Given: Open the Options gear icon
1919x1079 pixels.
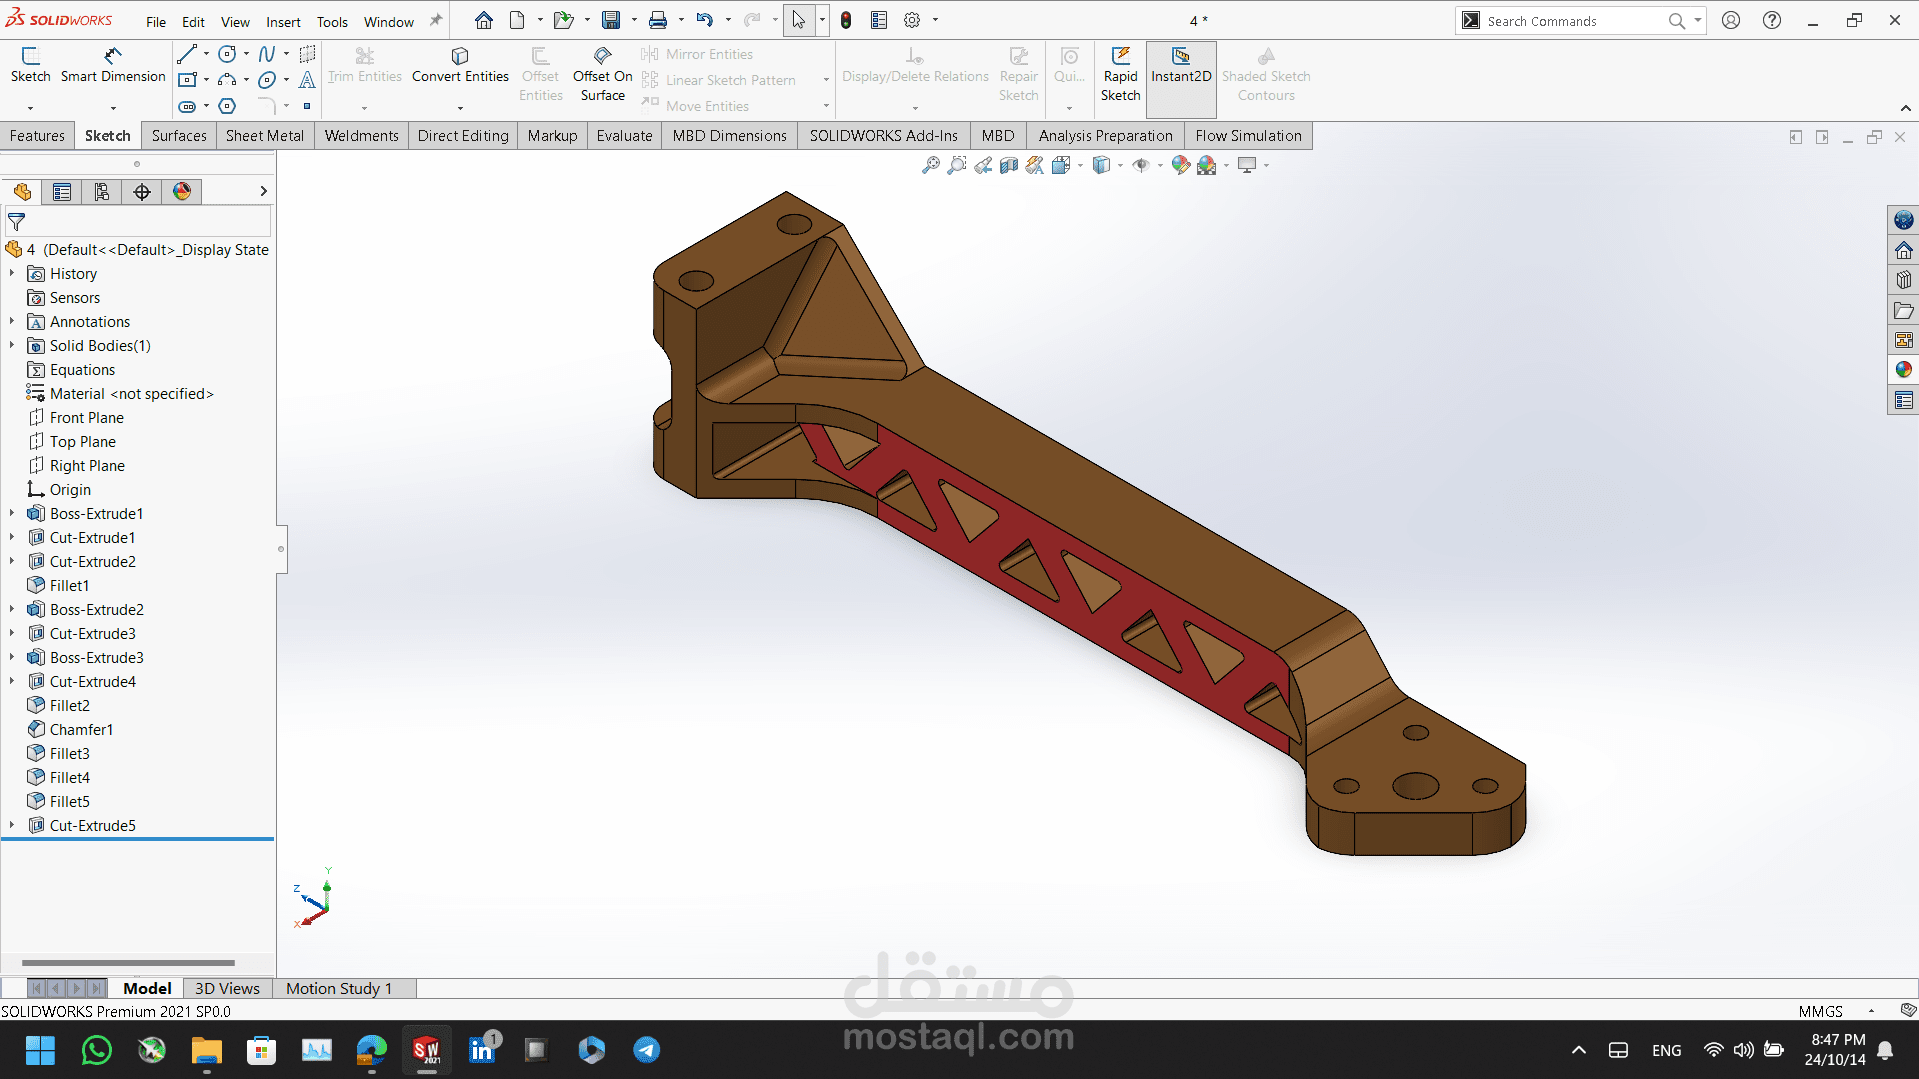Looking at the screenshot, I should tap(912, 20).
